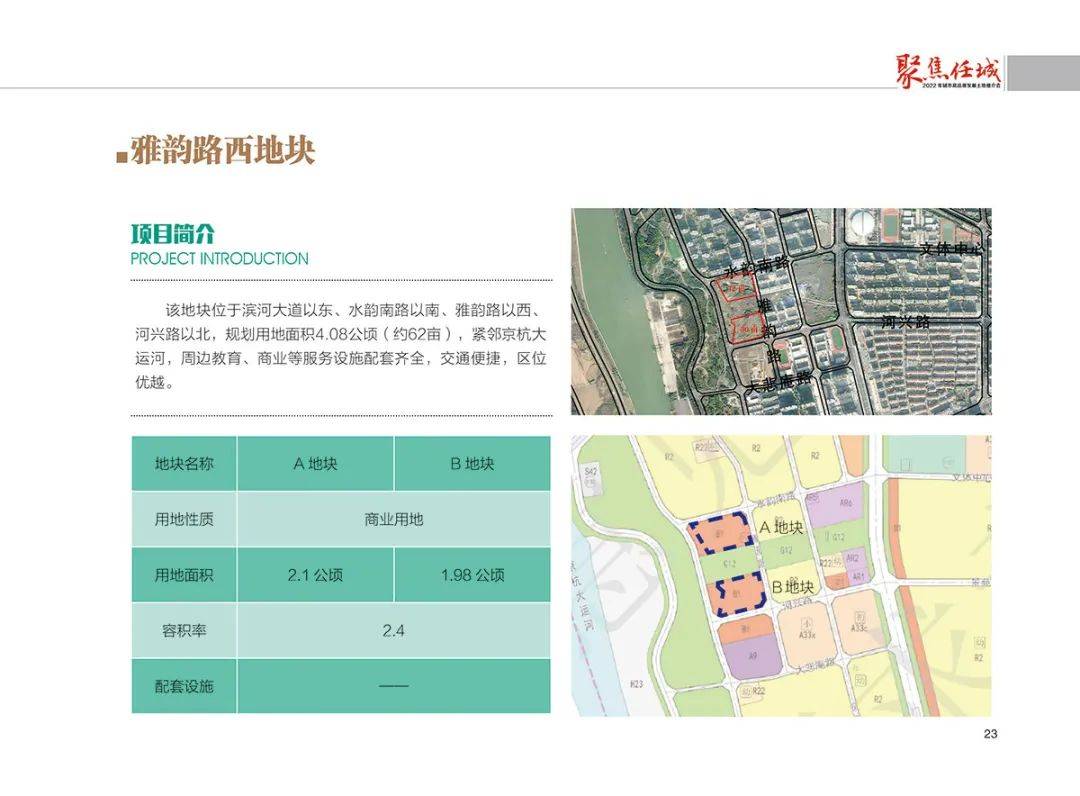The height and width of the screenshot is (796, 1080).
Task: Click the 雅韵路西地块 slide title
Action: [x=222, y=151]
